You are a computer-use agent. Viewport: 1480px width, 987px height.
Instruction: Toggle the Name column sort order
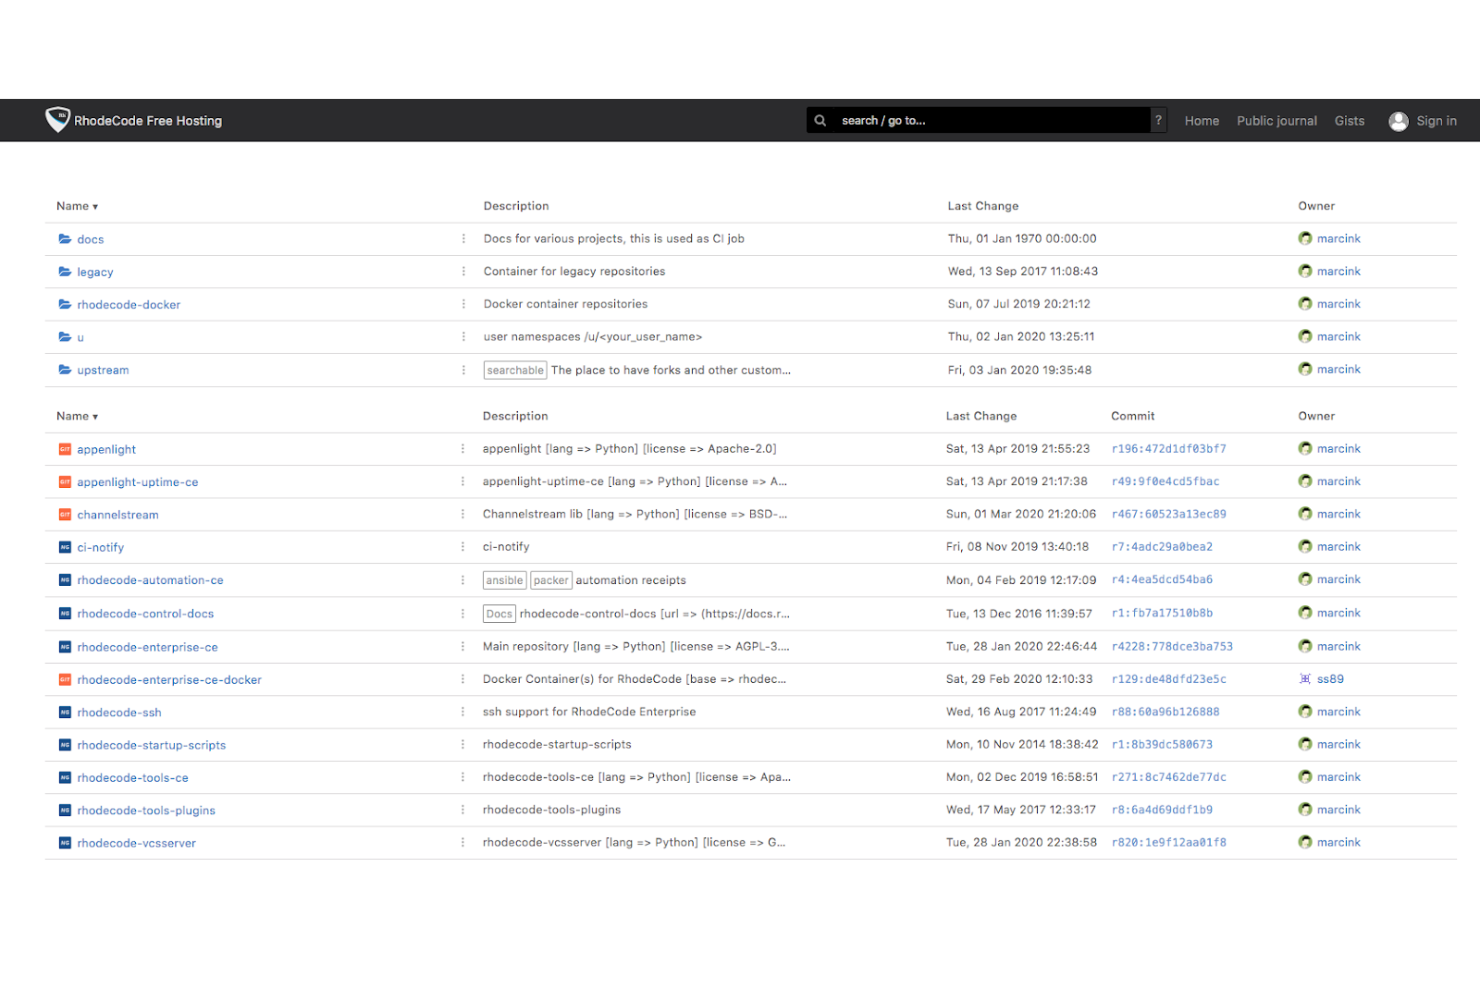[76, 206]
